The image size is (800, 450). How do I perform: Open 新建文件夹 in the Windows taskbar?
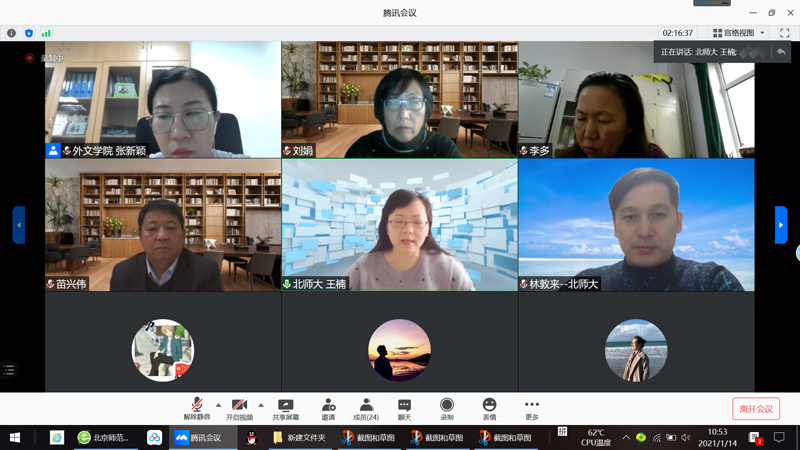click(300, 438)
